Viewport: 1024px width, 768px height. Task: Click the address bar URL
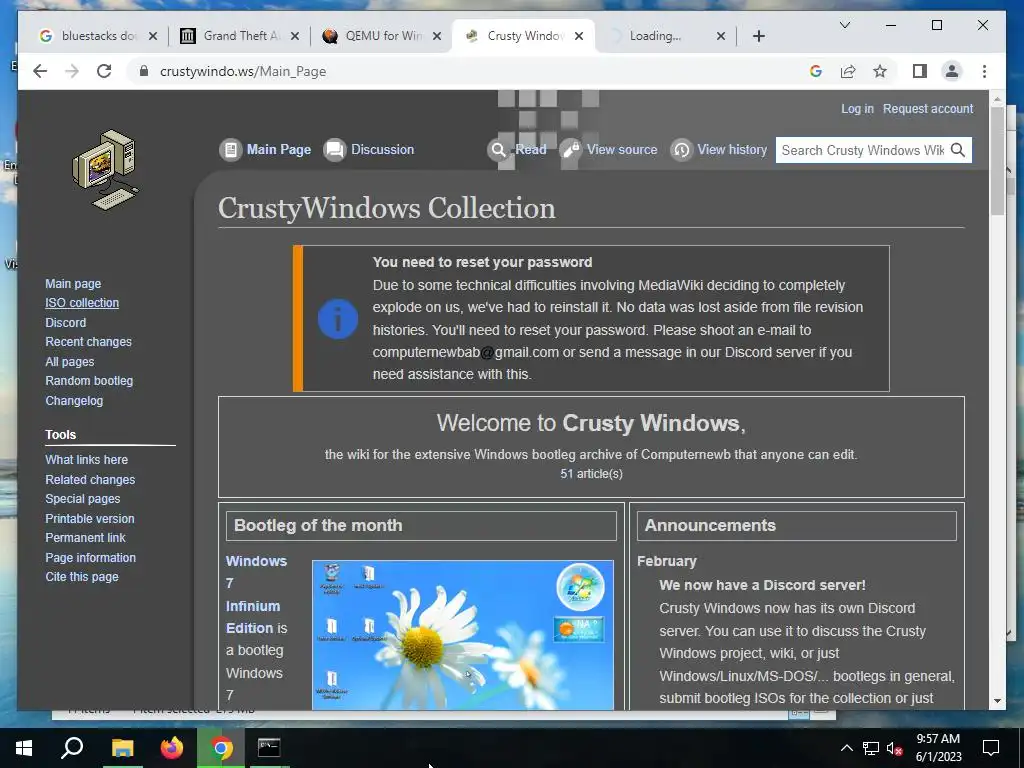(x=243, y=71)
